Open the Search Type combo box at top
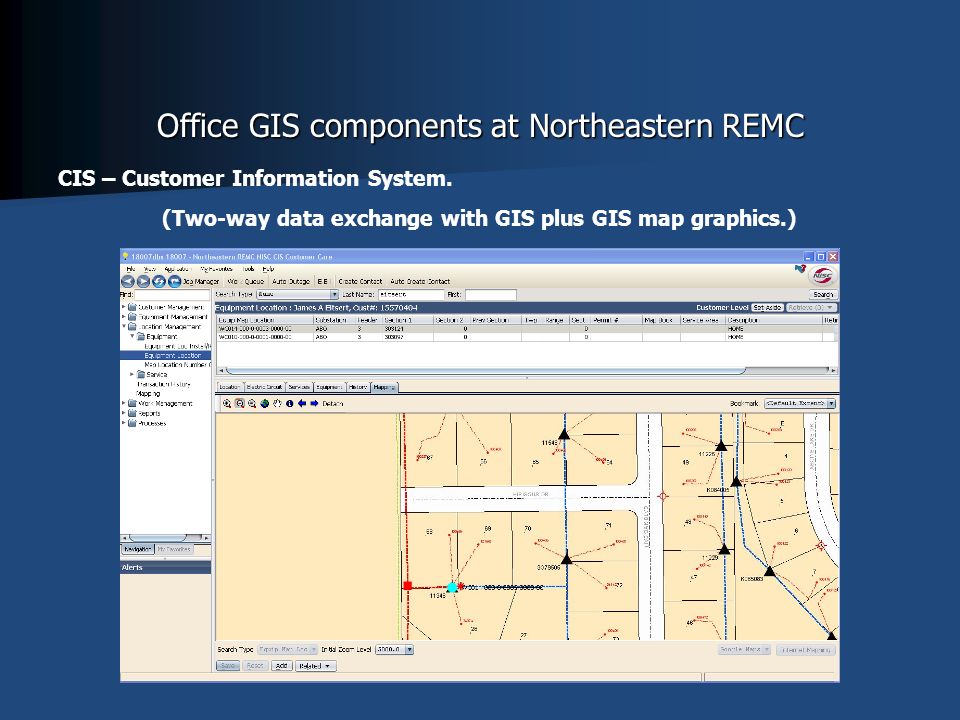This screenshot has width=960, height=720. click(x=298, y=294)
